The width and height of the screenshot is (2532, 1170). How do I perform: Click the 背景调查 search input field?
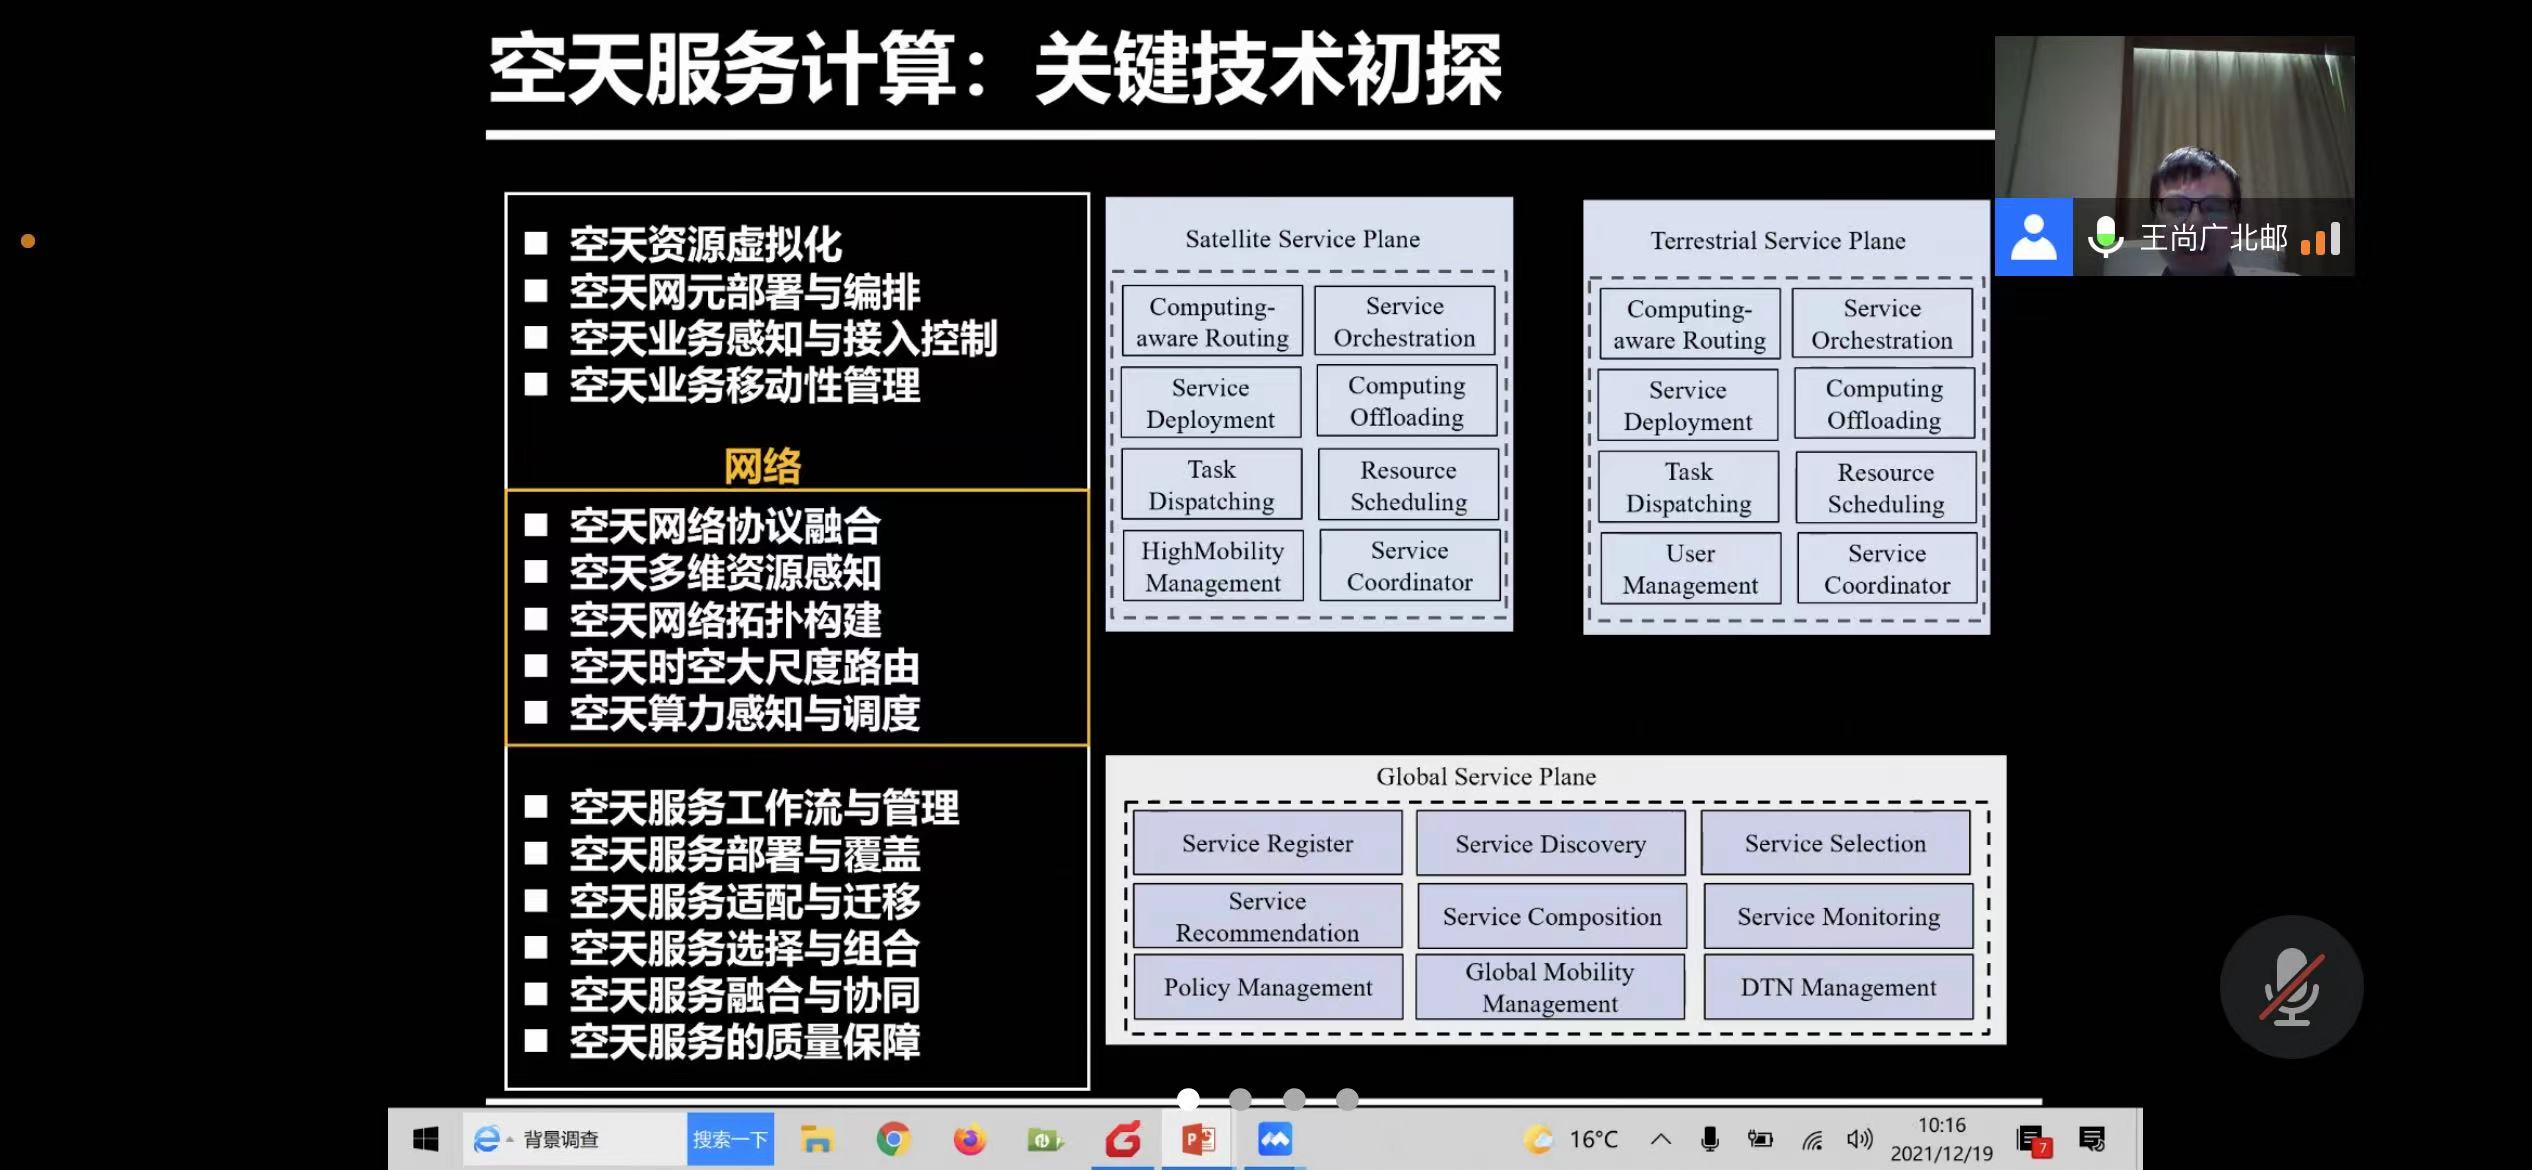600,1139
